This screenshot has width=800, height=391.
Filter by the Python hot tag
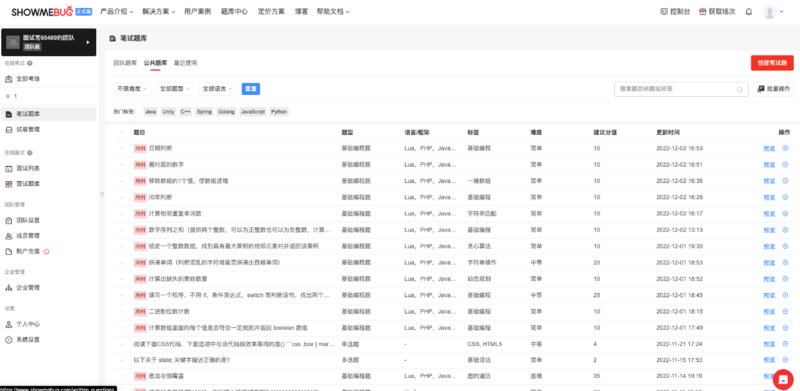coord(279,111)
